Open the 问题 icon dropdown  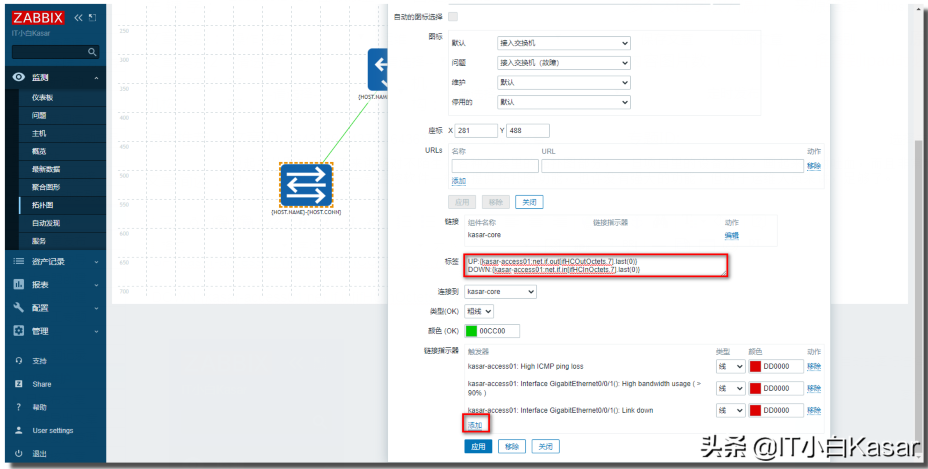[563, 63]
